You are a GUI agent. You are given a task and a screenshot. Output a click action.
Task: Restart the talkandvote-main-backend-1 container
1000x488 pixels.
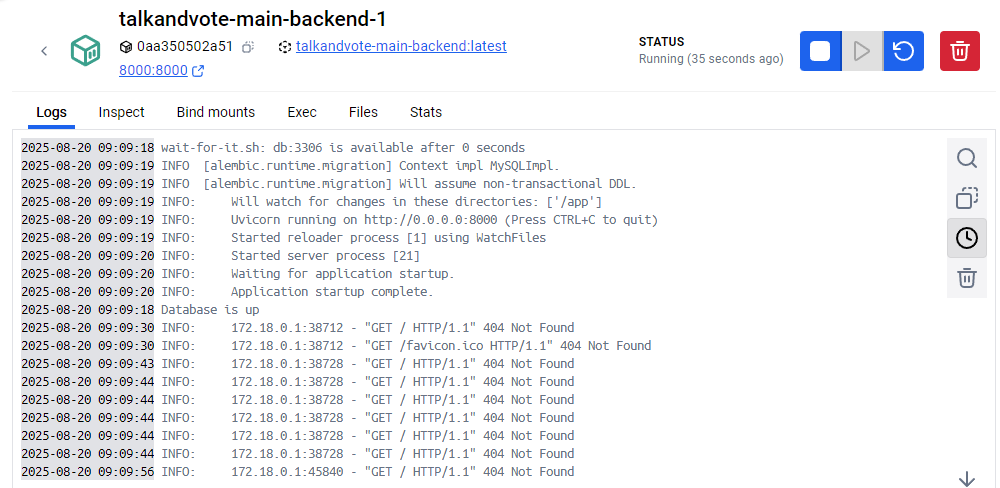click(904, 50)
